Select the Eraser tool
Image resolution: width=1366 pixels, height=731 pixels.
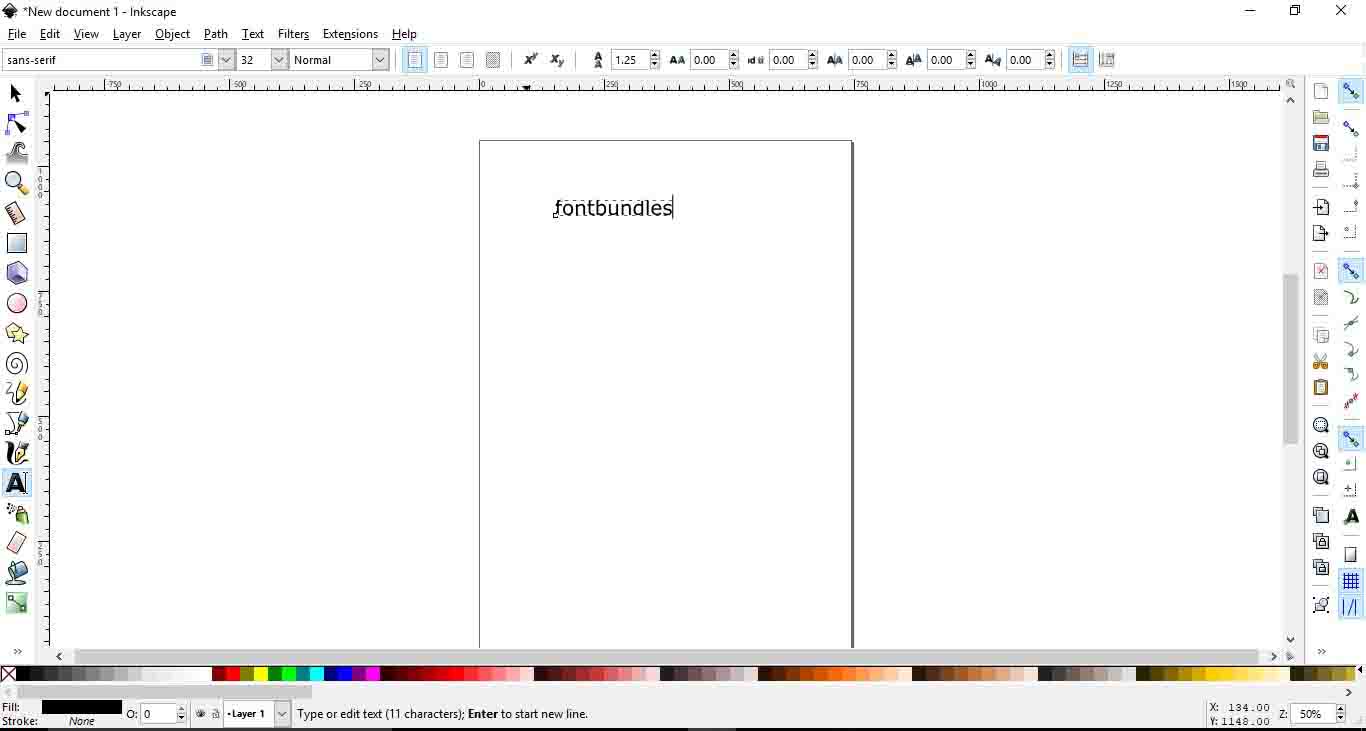16,543
